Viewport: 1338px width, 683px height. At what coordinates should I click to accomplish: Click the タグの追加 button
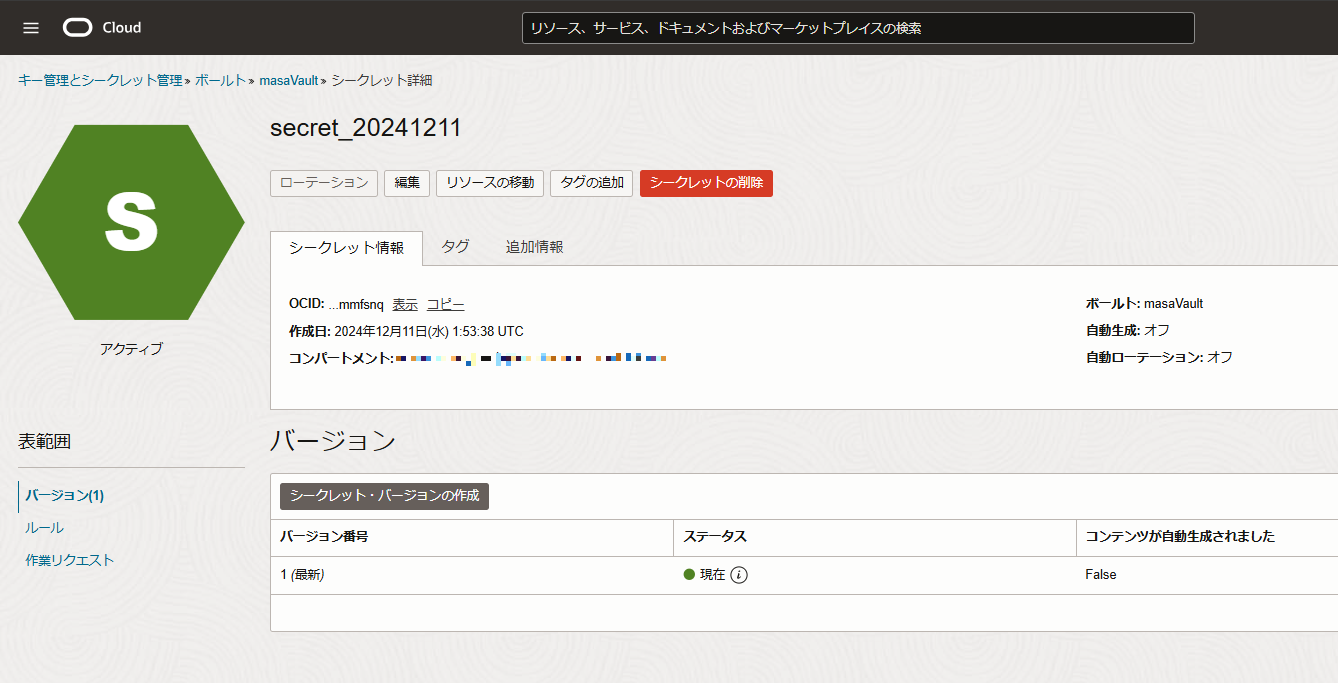pyautogui.click(x=591, y=183)
